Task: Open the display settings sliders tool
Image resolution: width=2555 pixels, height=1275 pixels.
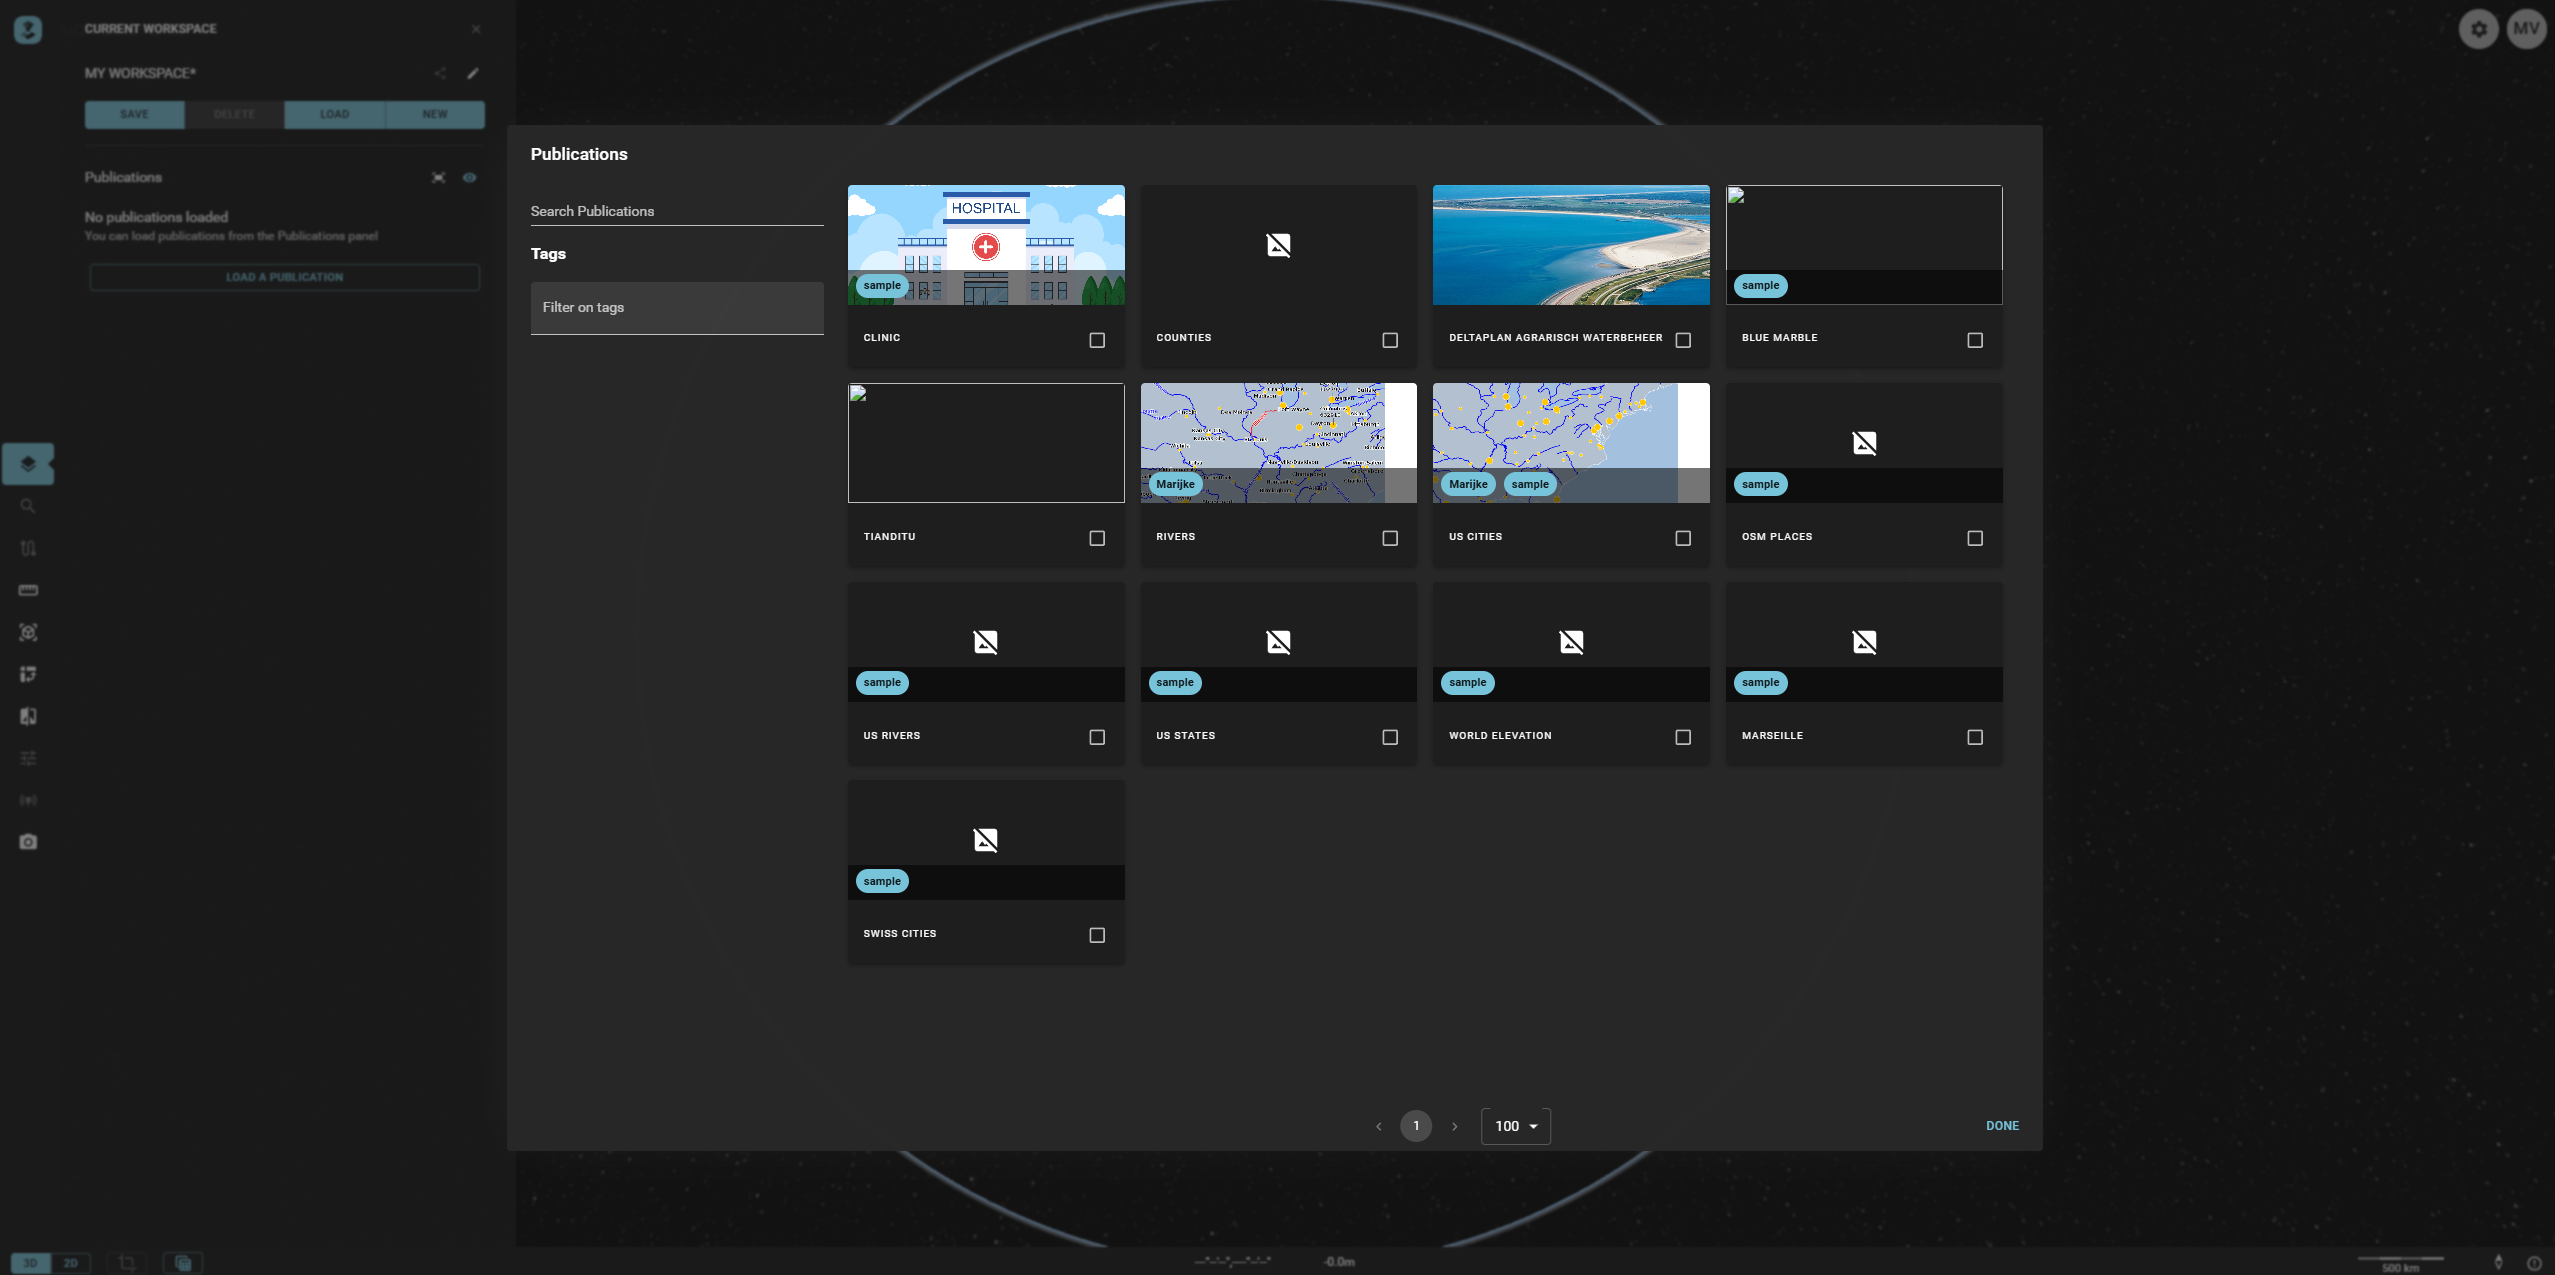Action: [x=28, y=758]
